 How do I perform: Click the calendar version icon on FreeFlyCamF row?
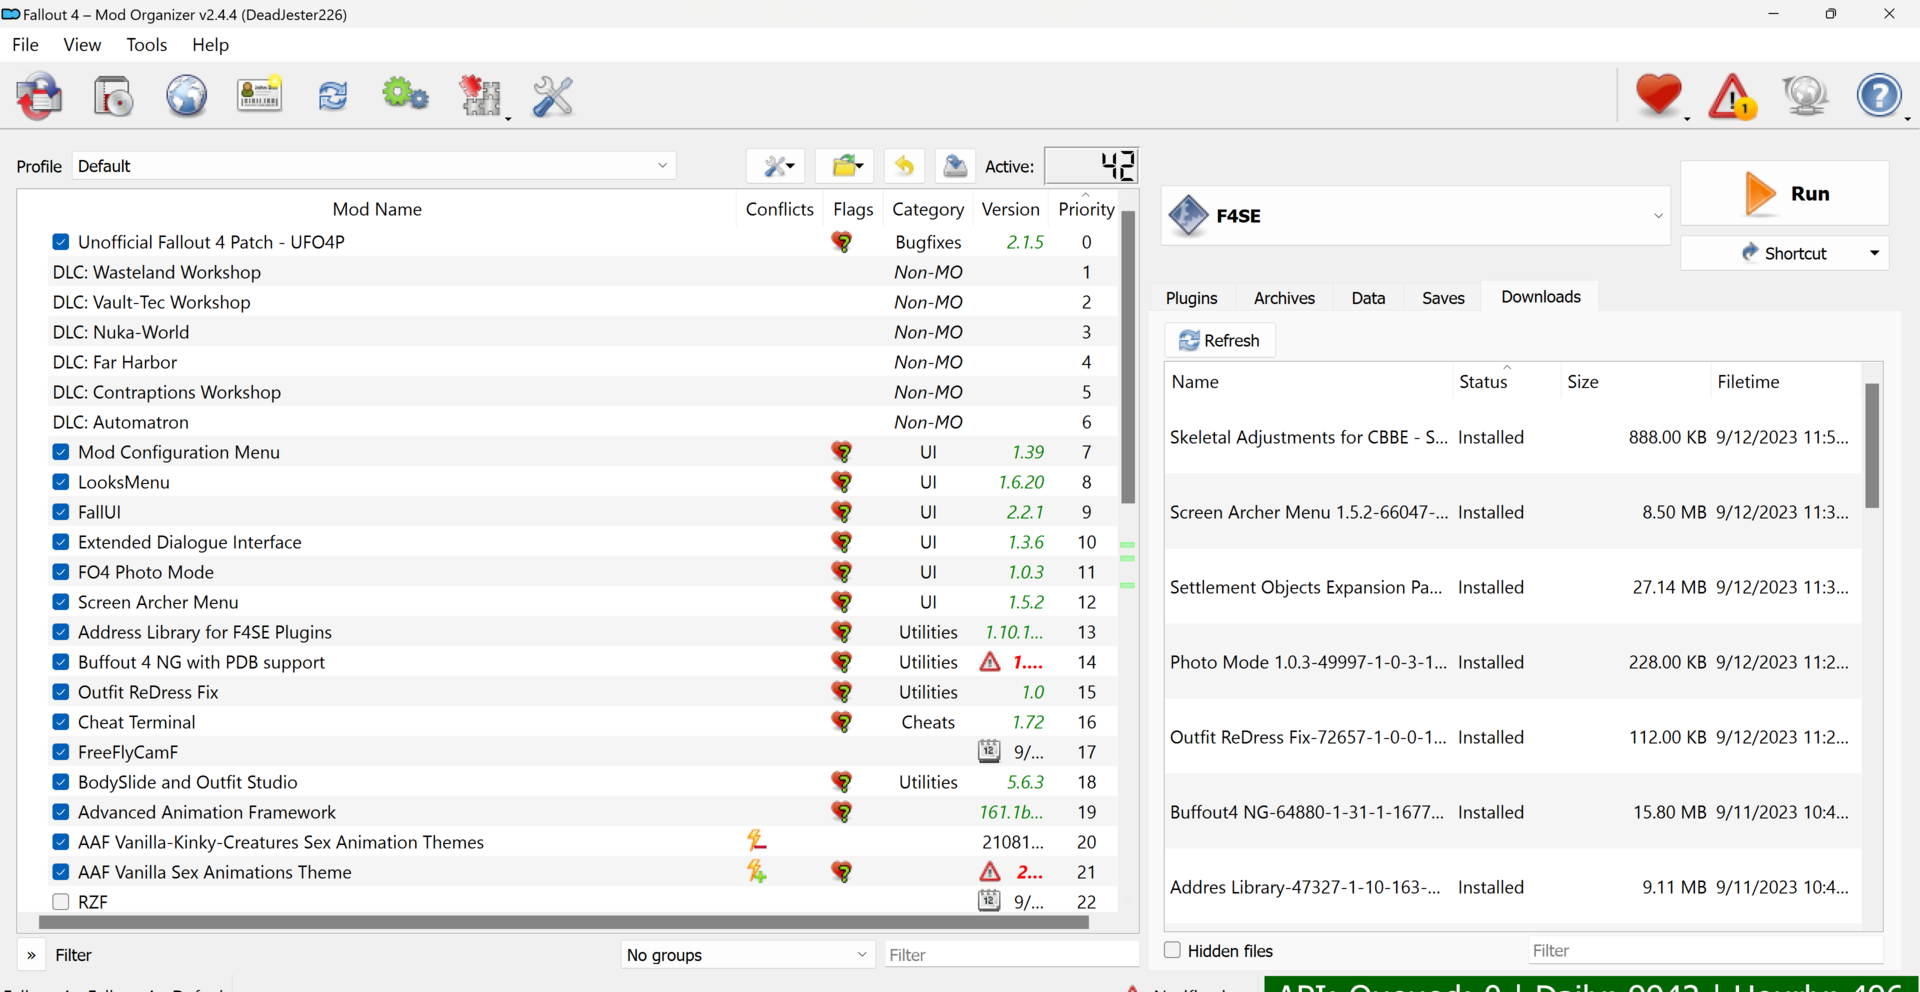(x=989, y=751)
